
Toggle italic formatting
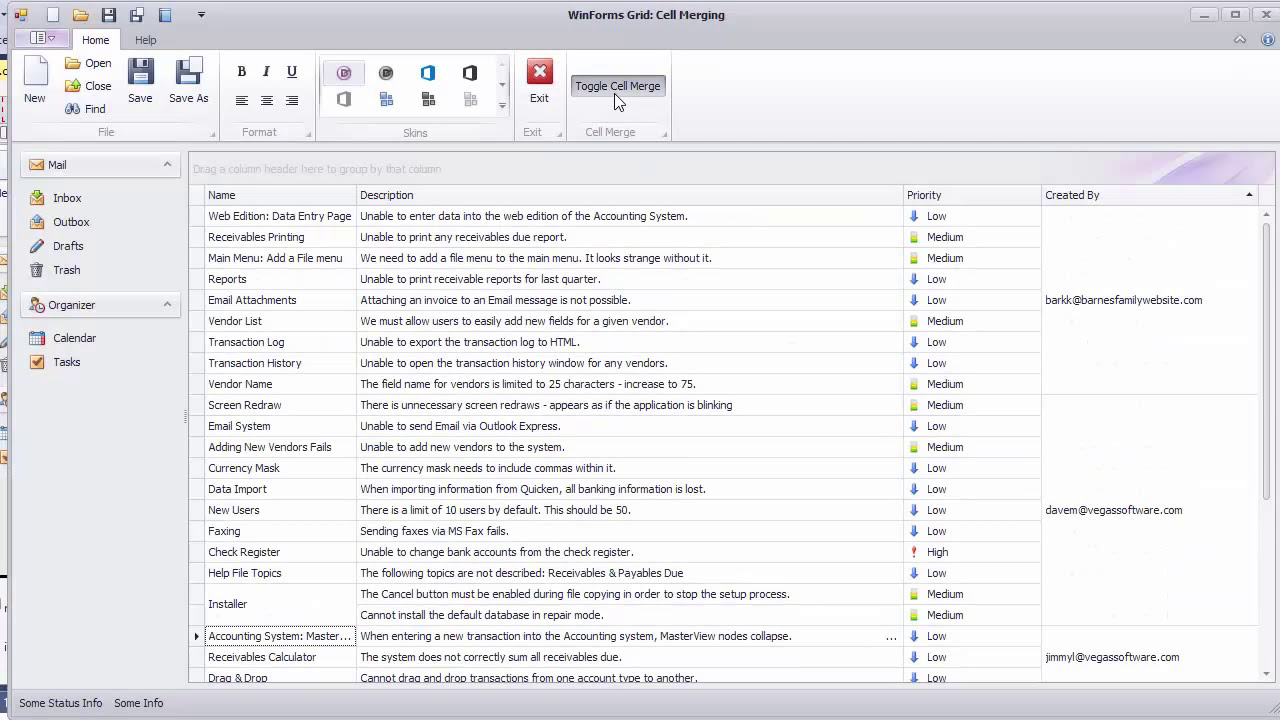point(266,72)
